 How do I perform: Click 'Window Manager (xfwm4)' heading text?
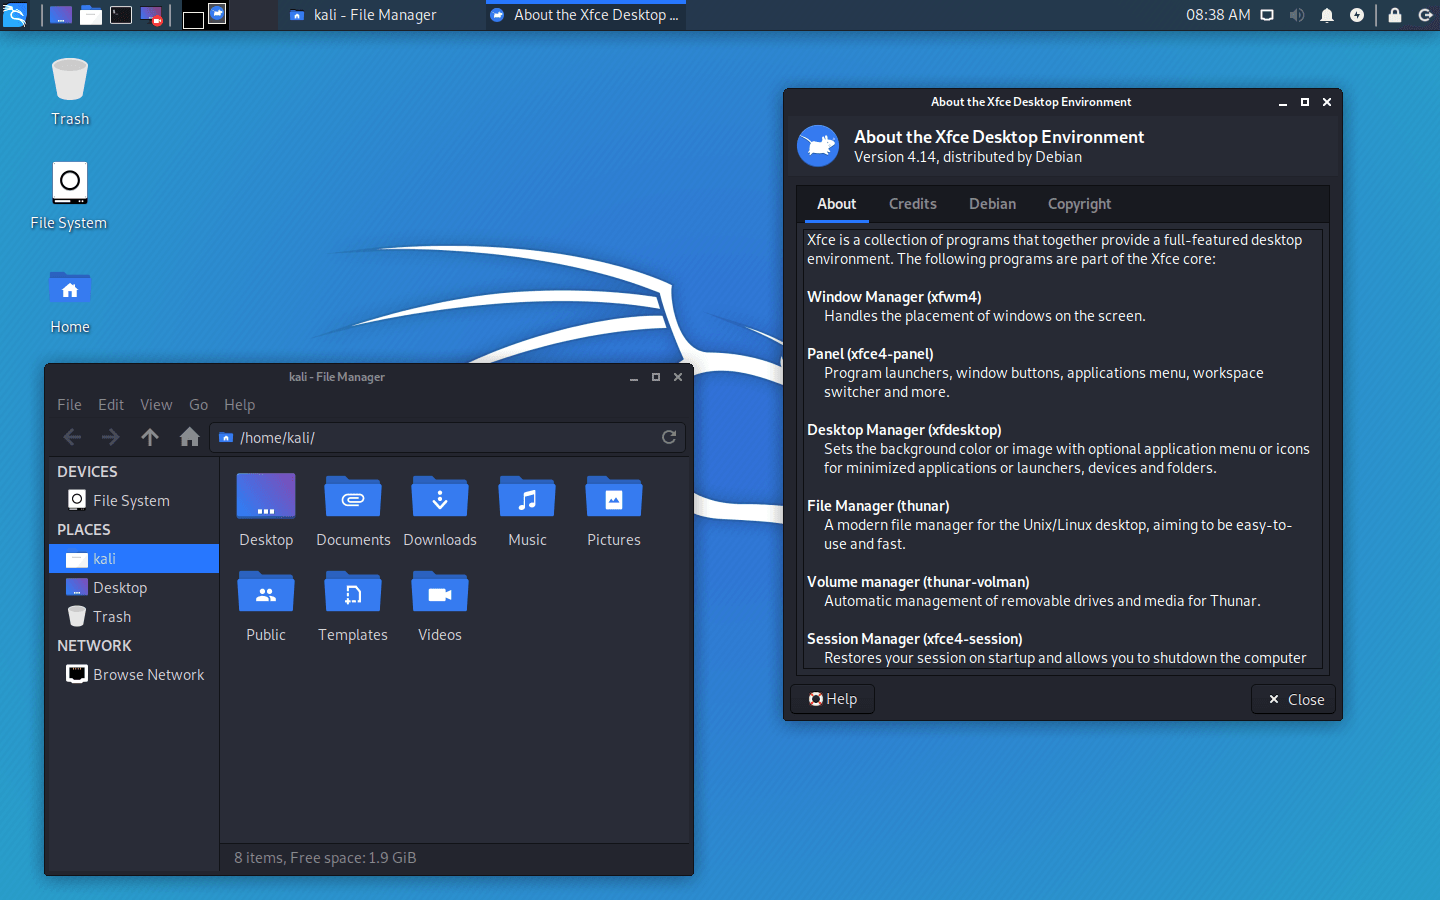tap(894, 297)
